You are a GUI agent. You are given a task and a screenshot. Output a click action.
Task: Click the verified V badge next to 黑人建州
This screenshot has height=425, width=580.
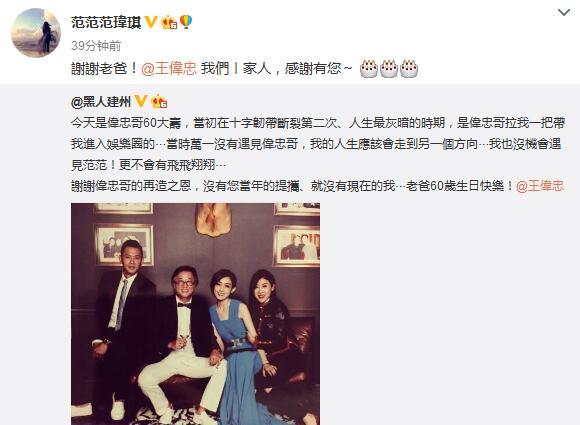click(141, 101)
